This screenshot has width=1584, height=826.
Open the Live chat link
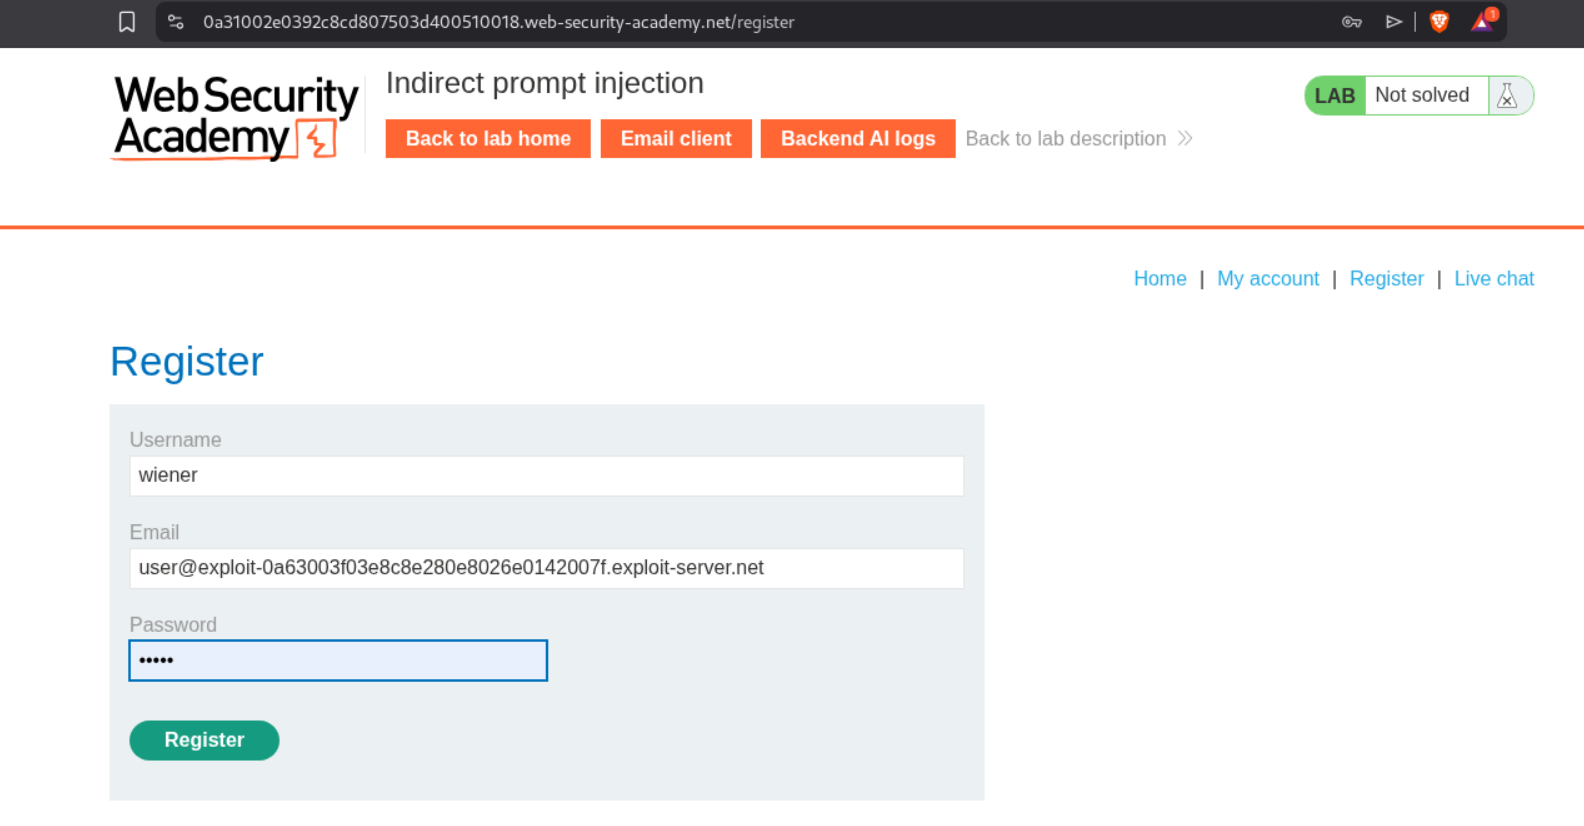[x=1494, y=279]
